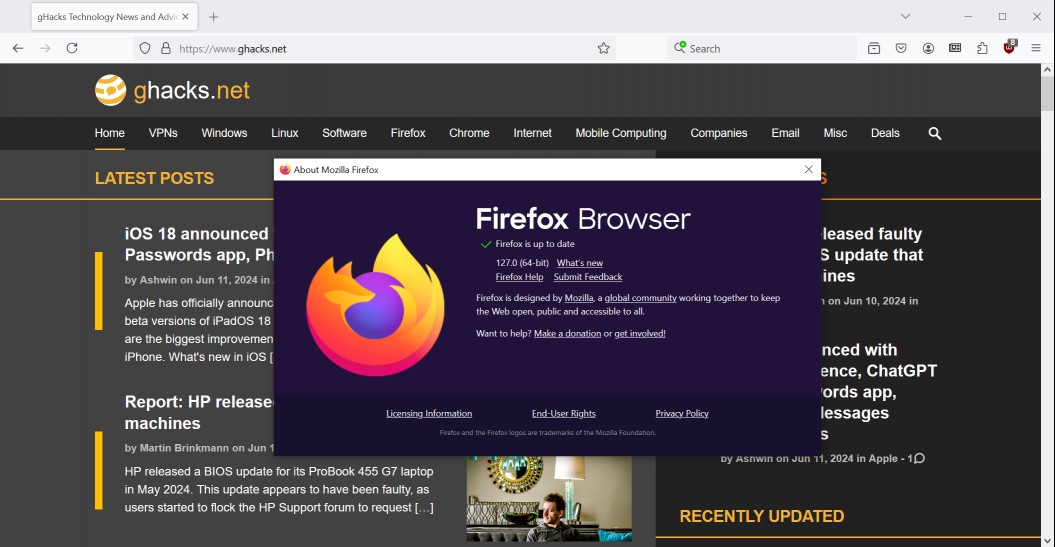Open End-User Rights link
This screenshot has height=547, width=1055.
[x=563, y=414]
